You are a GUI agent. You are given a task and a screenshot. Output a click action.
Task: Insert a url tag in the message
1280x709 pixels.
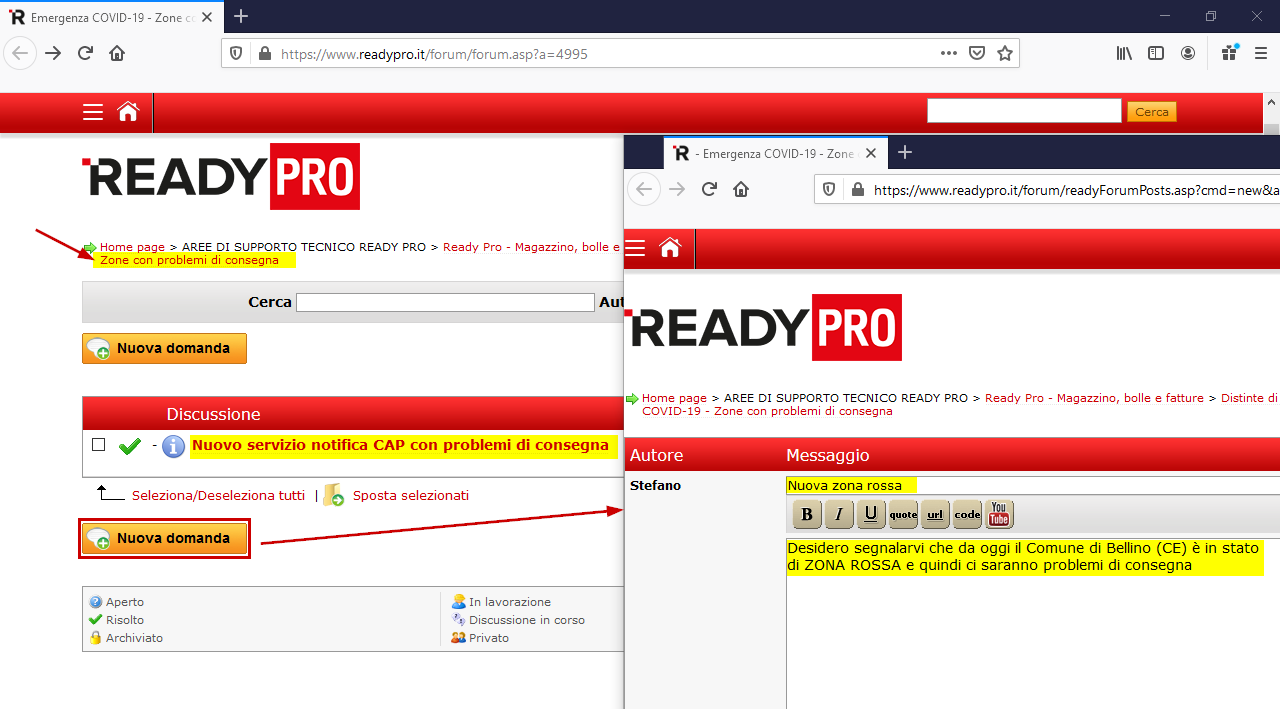click(935, 514)
